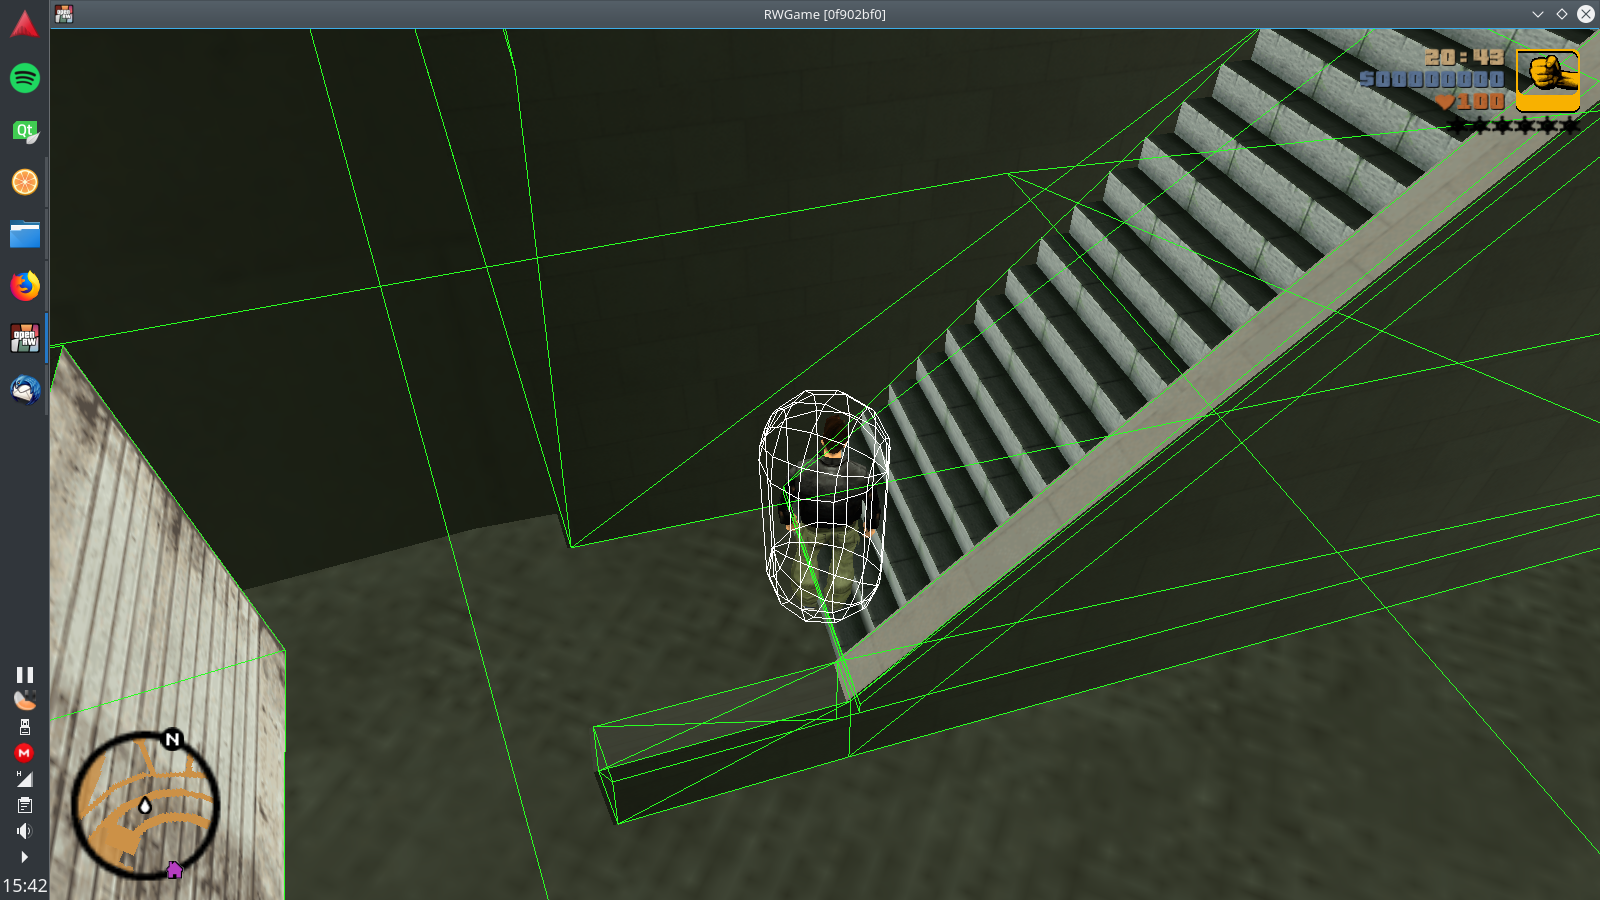Open the red application launcher icon
The height and width of the screenshot is (900, 1600).
pyautogui.click(x=24, y=24)
